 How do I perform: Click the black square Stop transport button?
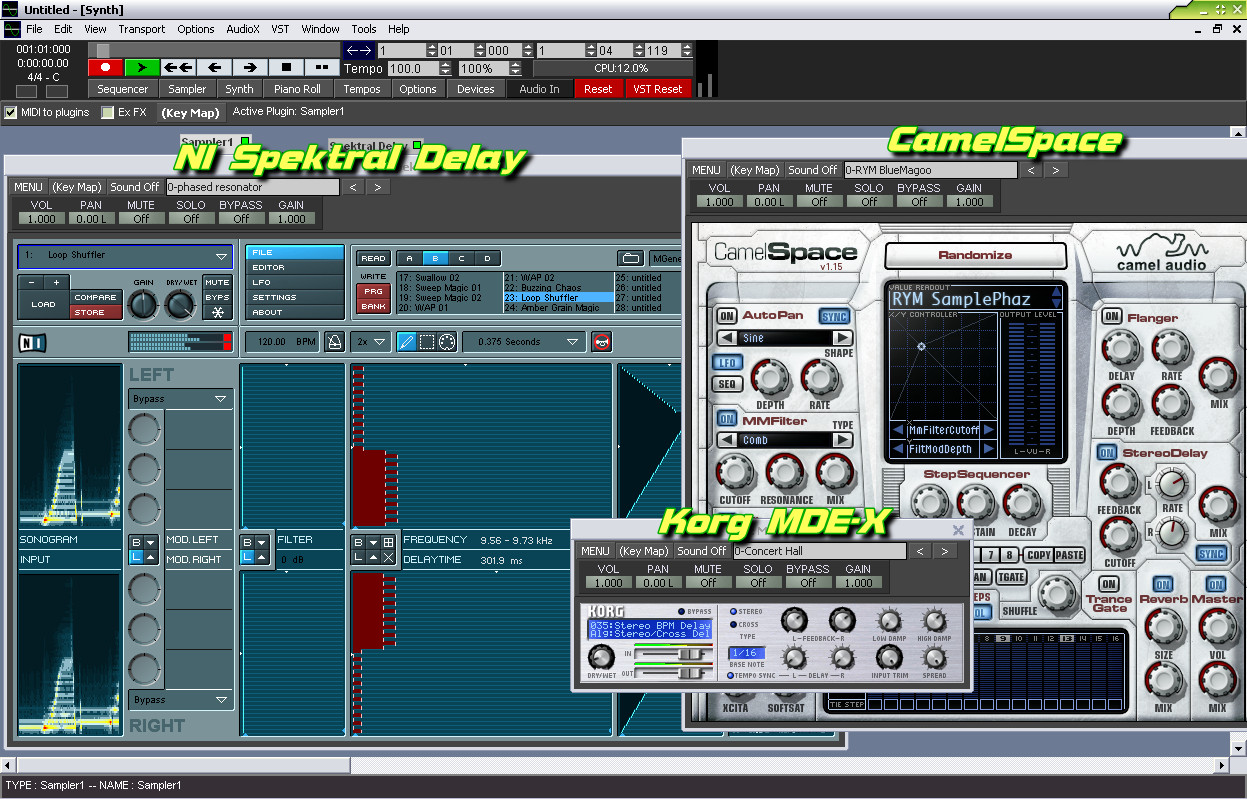coord(286,68)
